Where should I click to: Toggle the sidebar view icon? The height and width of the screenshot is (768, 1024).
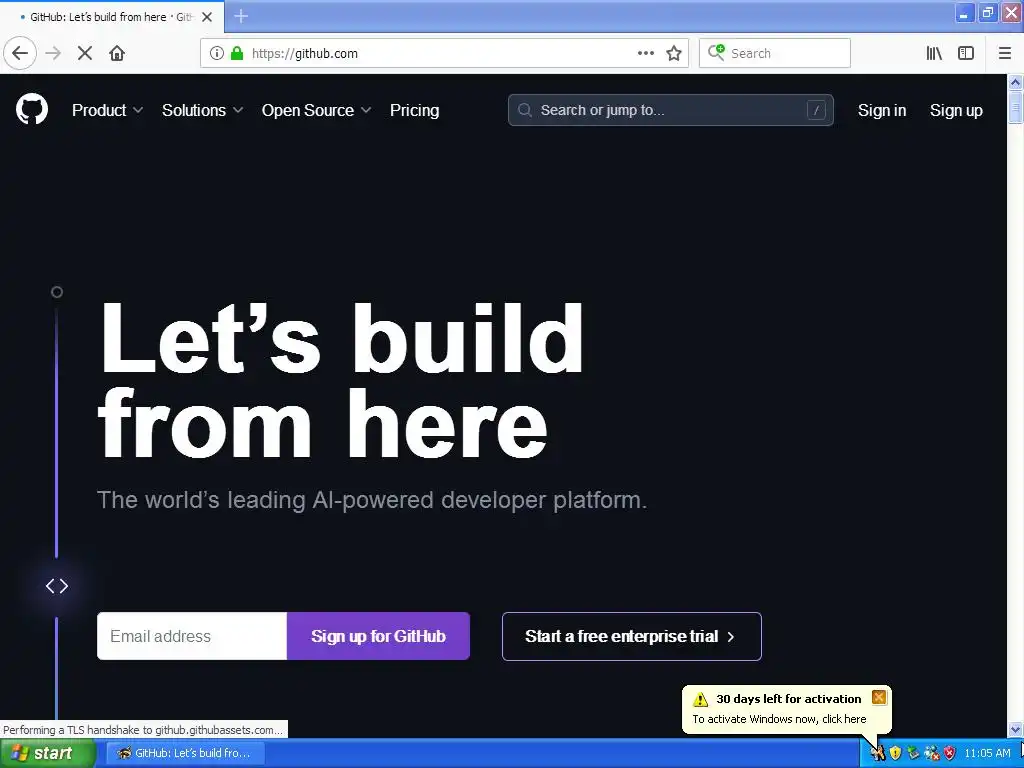coord(966,53)
